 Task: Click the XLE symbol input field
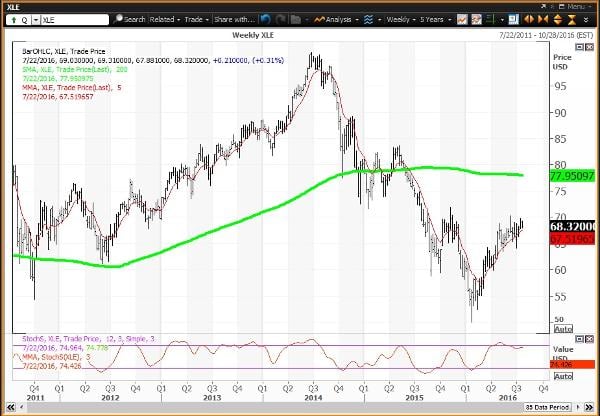(x=74, y=20)
